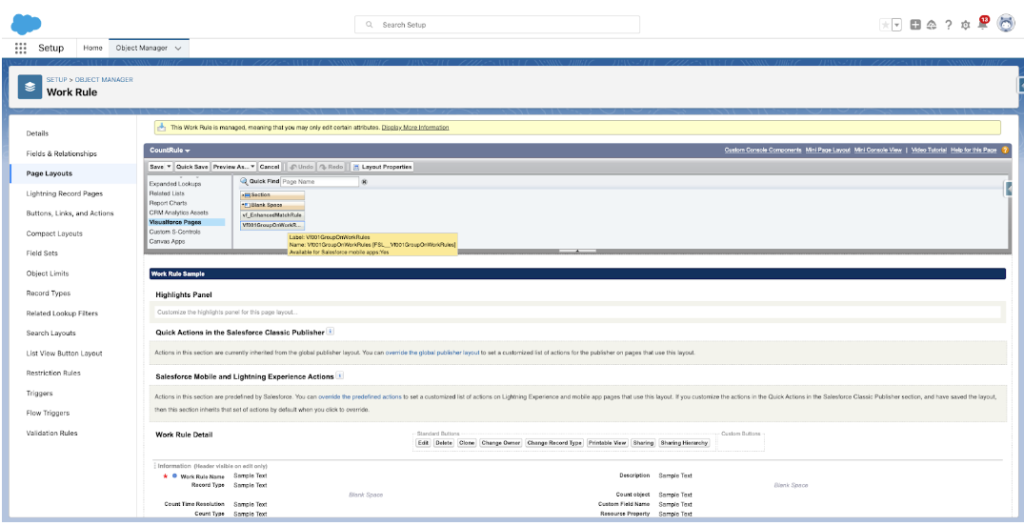Click the Undo button
The height and width of the screenshot is (526, 1024).
tap(301, 167)
